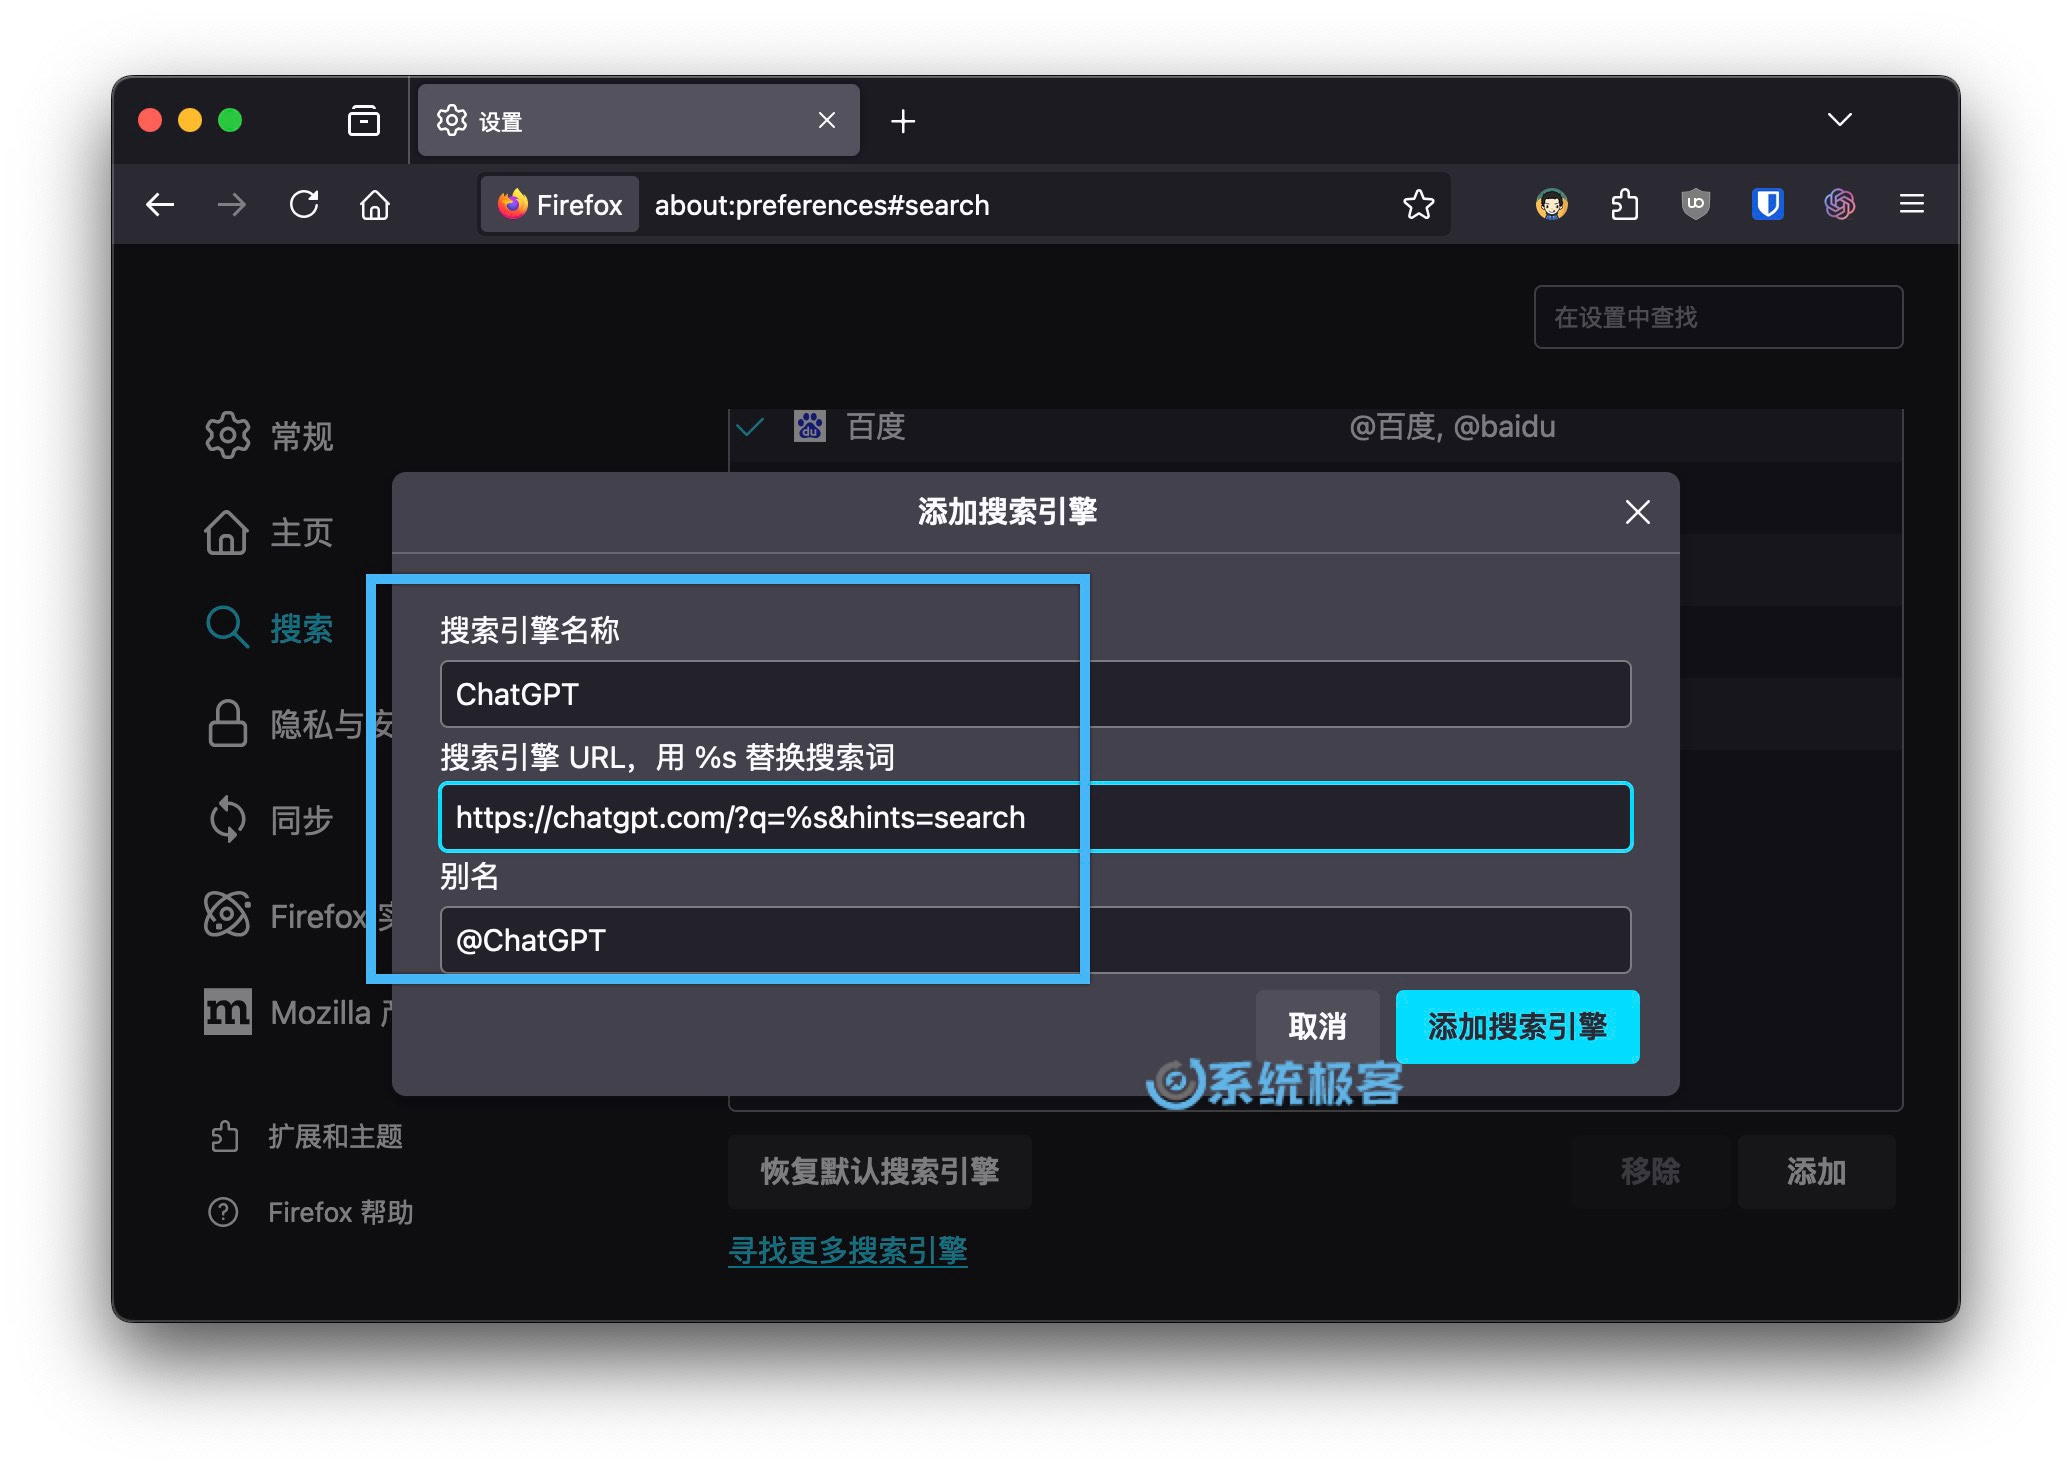Close the 设置 tab
Screen dimensions: 2072x1470
[827, 120]
